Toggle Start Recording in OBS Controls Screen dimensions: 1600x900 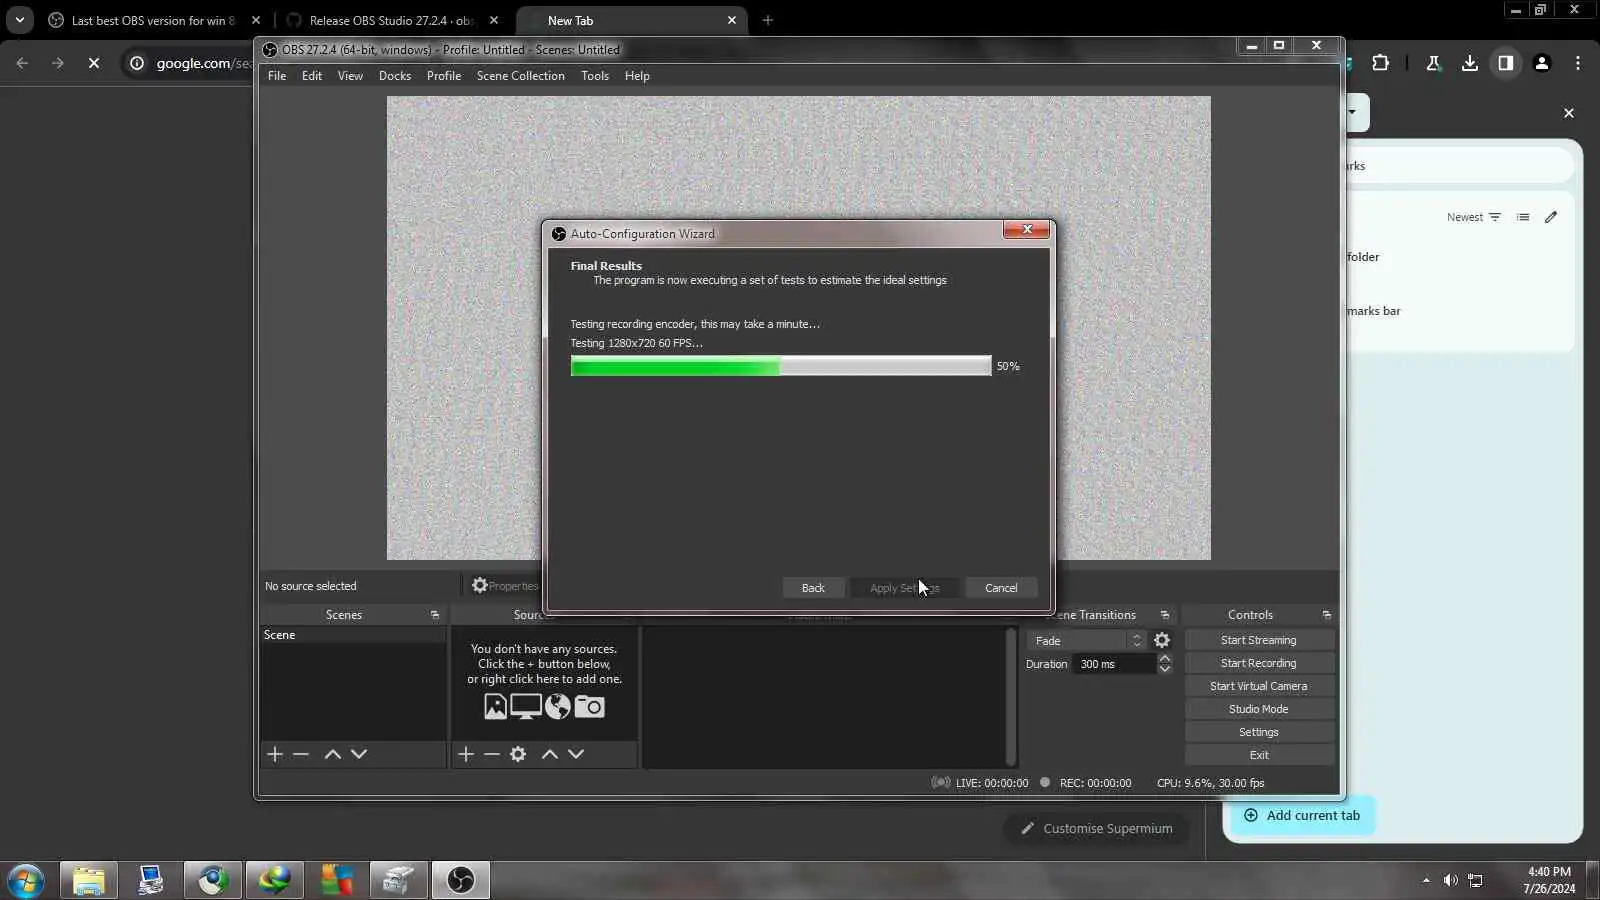(x=1259, y=663)
